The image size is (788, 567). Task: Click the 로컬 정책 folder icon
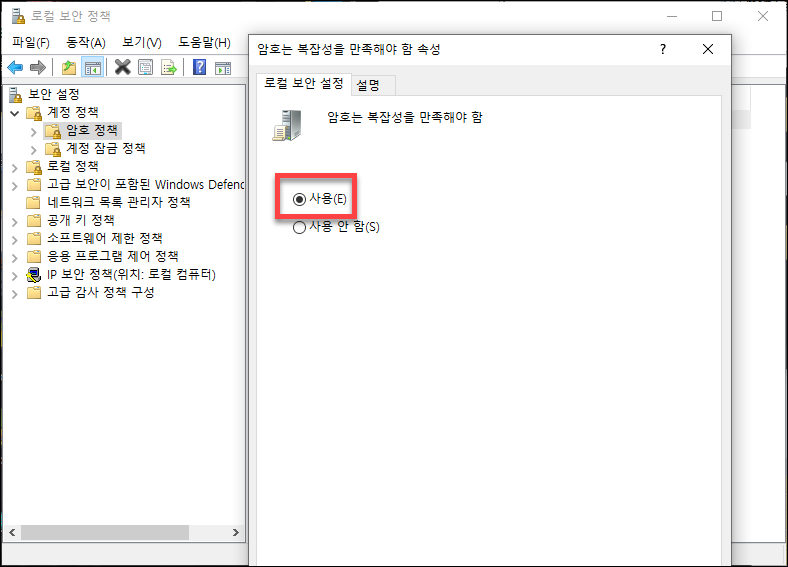tap(34, 167)
